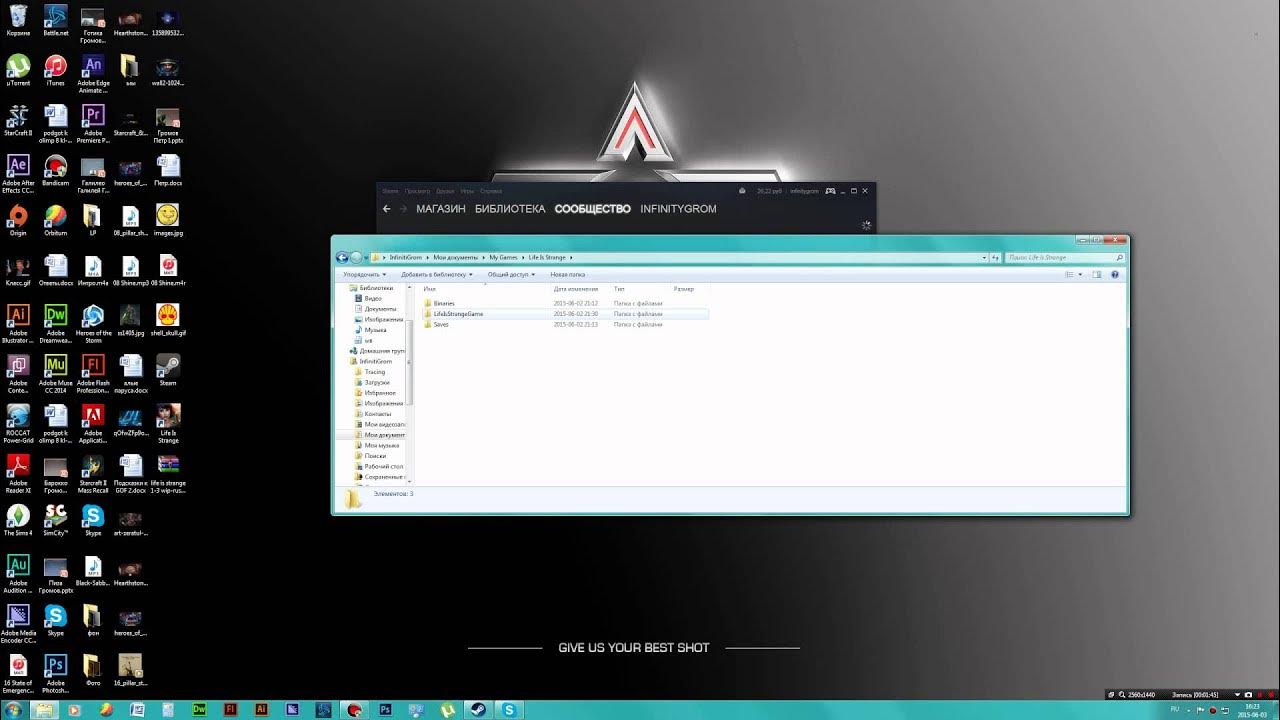Select Life Is Strange desktop shortcut
The width and height of the screenshot is (1280, 720).
[168, 424]
